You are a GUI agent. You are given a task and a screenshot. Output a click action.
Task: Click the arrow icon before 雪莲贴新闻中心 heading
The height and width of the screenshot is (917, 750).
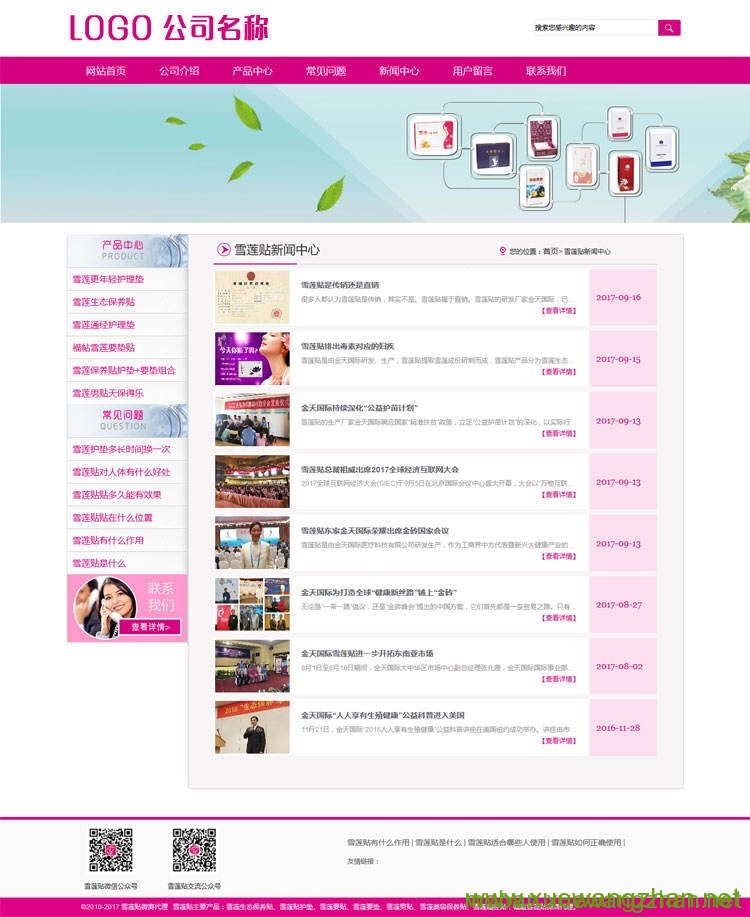tap(222, 250)
